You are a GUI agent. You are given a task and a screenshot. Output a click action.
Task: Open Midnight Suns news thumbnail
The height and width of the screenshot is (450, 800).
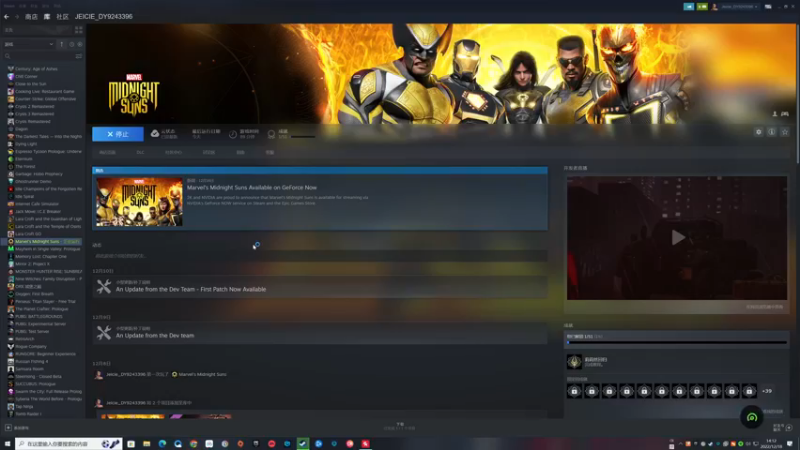(139, 202)
